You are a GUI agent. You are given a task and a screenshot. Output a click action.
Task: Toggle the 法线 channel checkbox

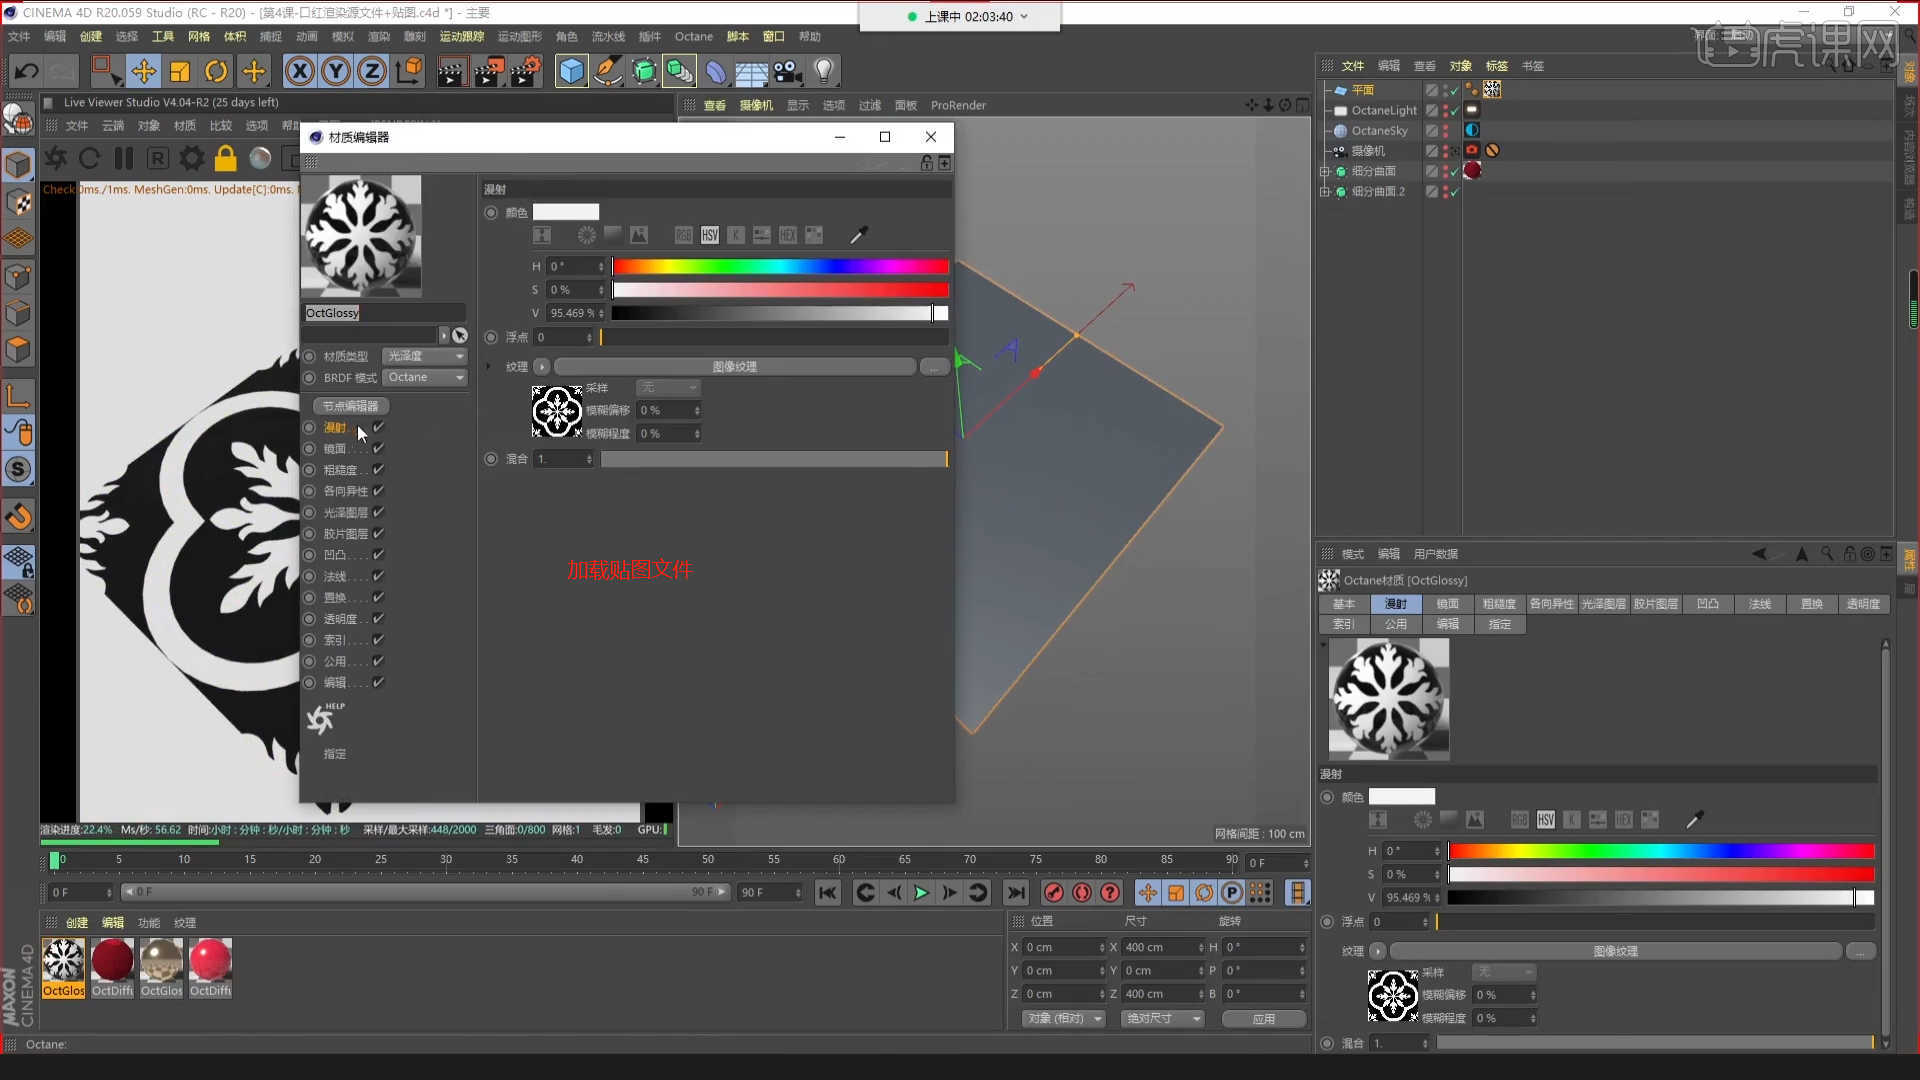[x=379, y=576]
